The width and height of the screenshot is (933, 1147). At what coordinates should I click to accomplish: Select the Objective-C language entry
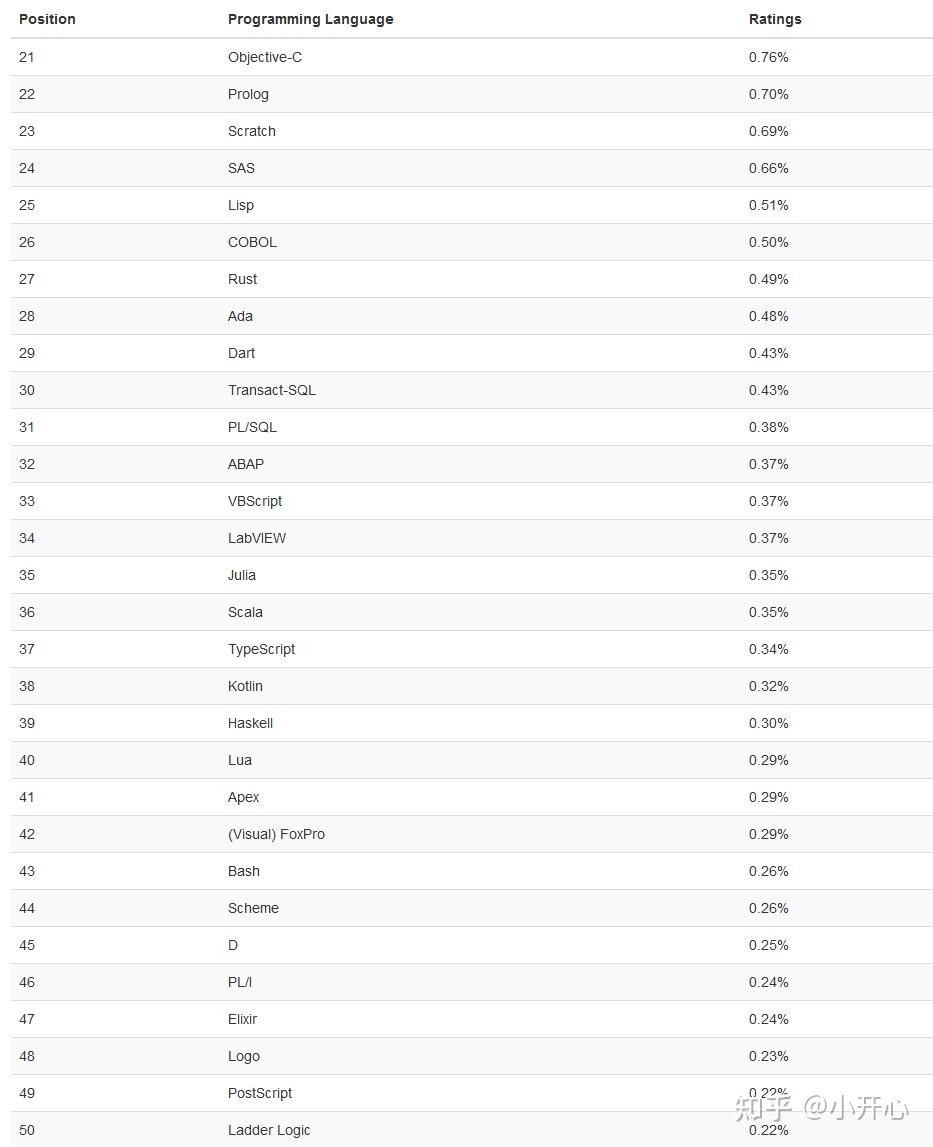264,57
